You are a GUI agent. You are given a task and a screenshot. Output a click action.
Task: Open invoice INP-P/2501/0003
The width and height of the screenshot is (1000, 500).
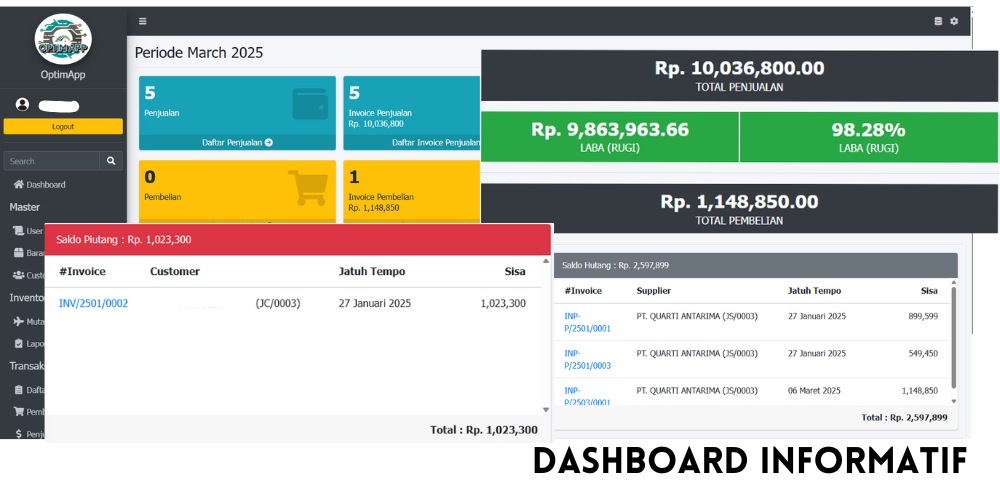pos(587,359)
